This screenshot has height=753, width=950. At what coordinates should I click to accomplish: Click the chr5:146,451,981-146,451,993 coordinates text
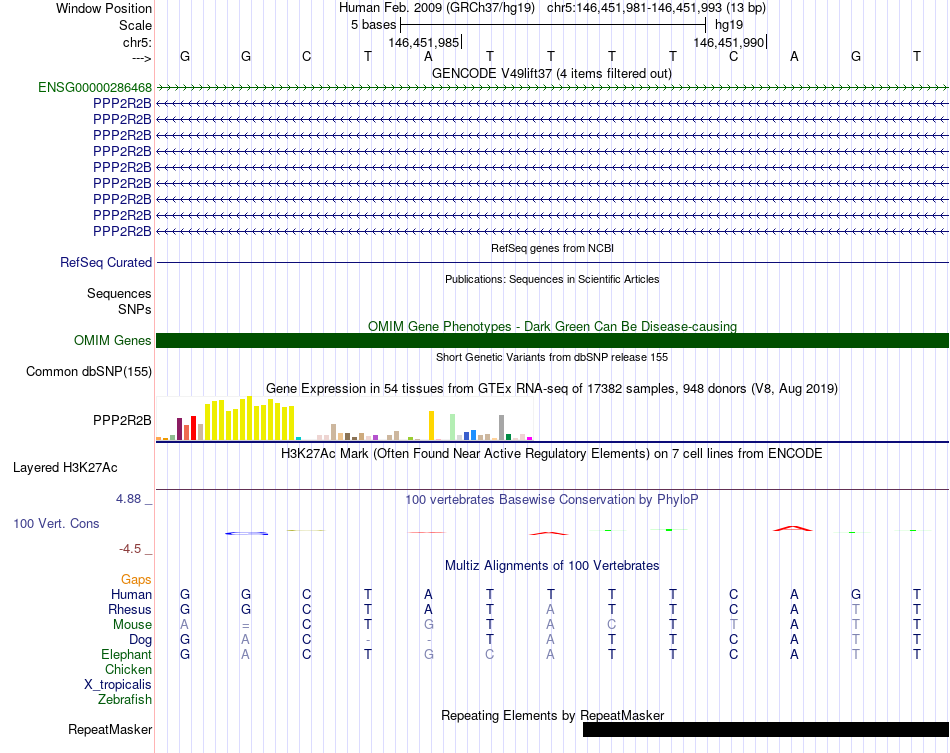(x=656, y=8)
